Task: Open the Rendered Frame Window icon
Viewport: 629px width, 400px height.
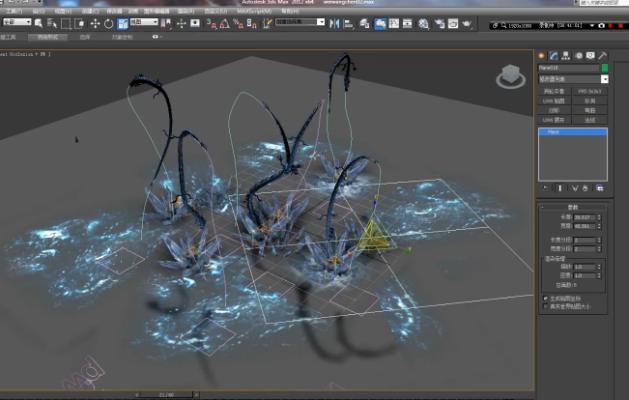Action: point(453,24)
